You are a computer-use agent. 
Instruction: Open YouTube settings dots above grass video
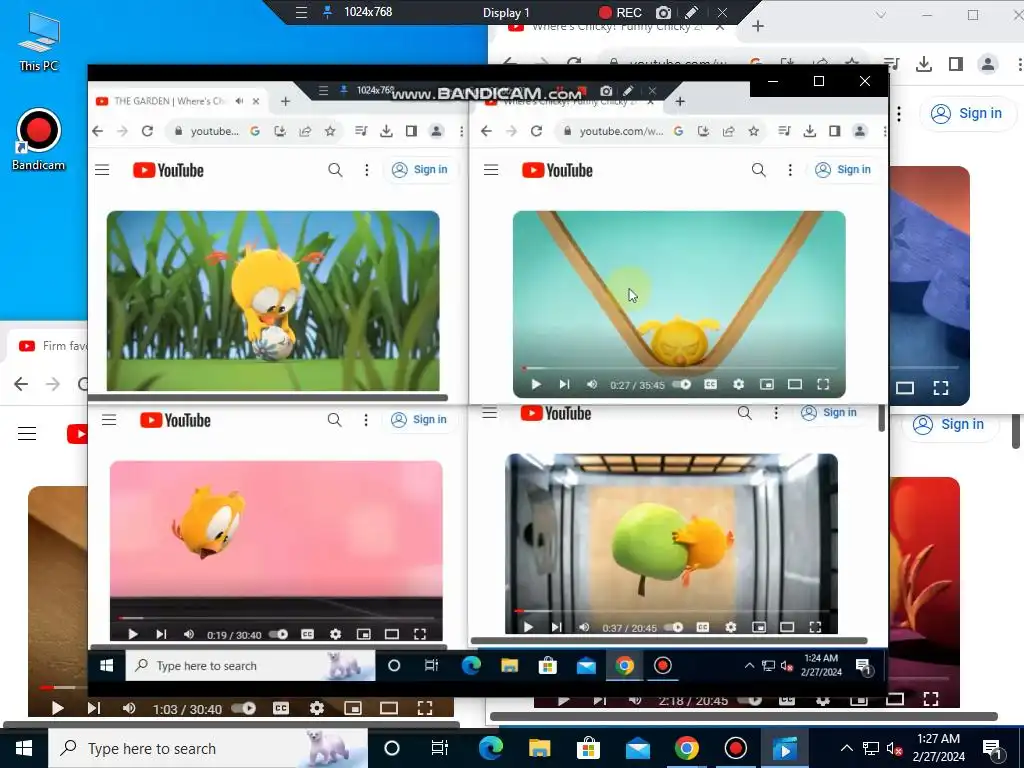pos(366,170)
